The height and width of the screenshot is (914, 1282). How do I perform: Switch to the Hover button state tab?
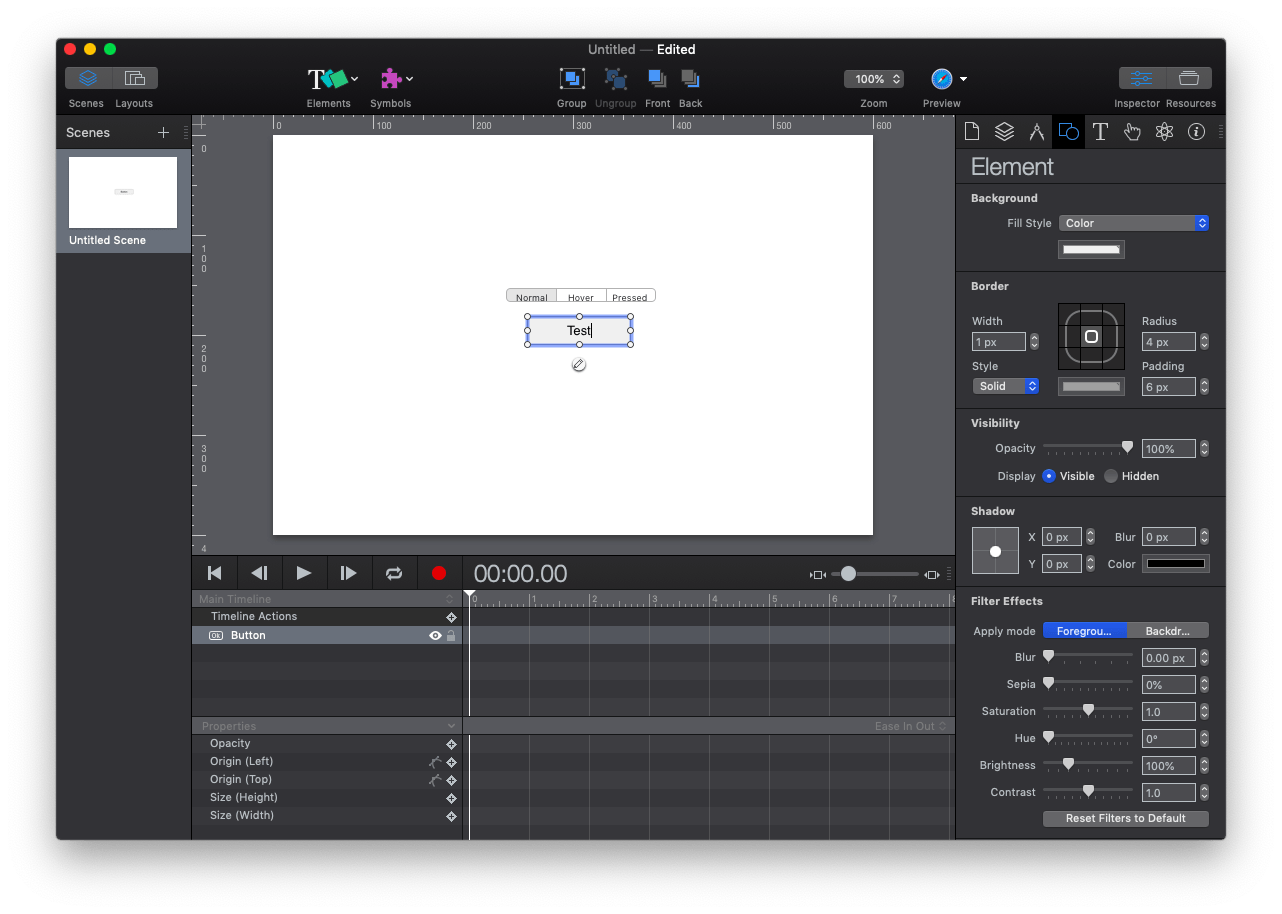click(x=580, y=296)
